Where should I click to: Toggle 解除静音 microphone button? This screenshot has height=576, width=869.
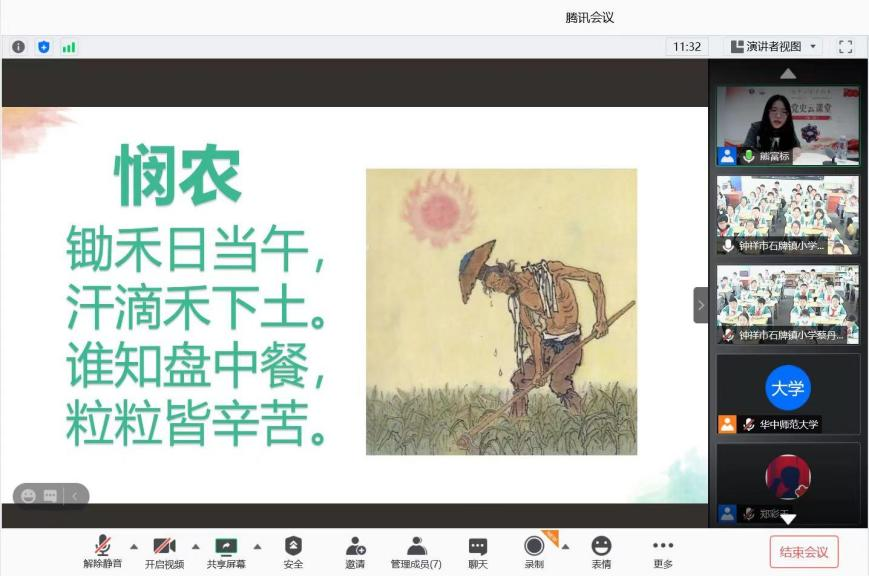coord(103,552)
